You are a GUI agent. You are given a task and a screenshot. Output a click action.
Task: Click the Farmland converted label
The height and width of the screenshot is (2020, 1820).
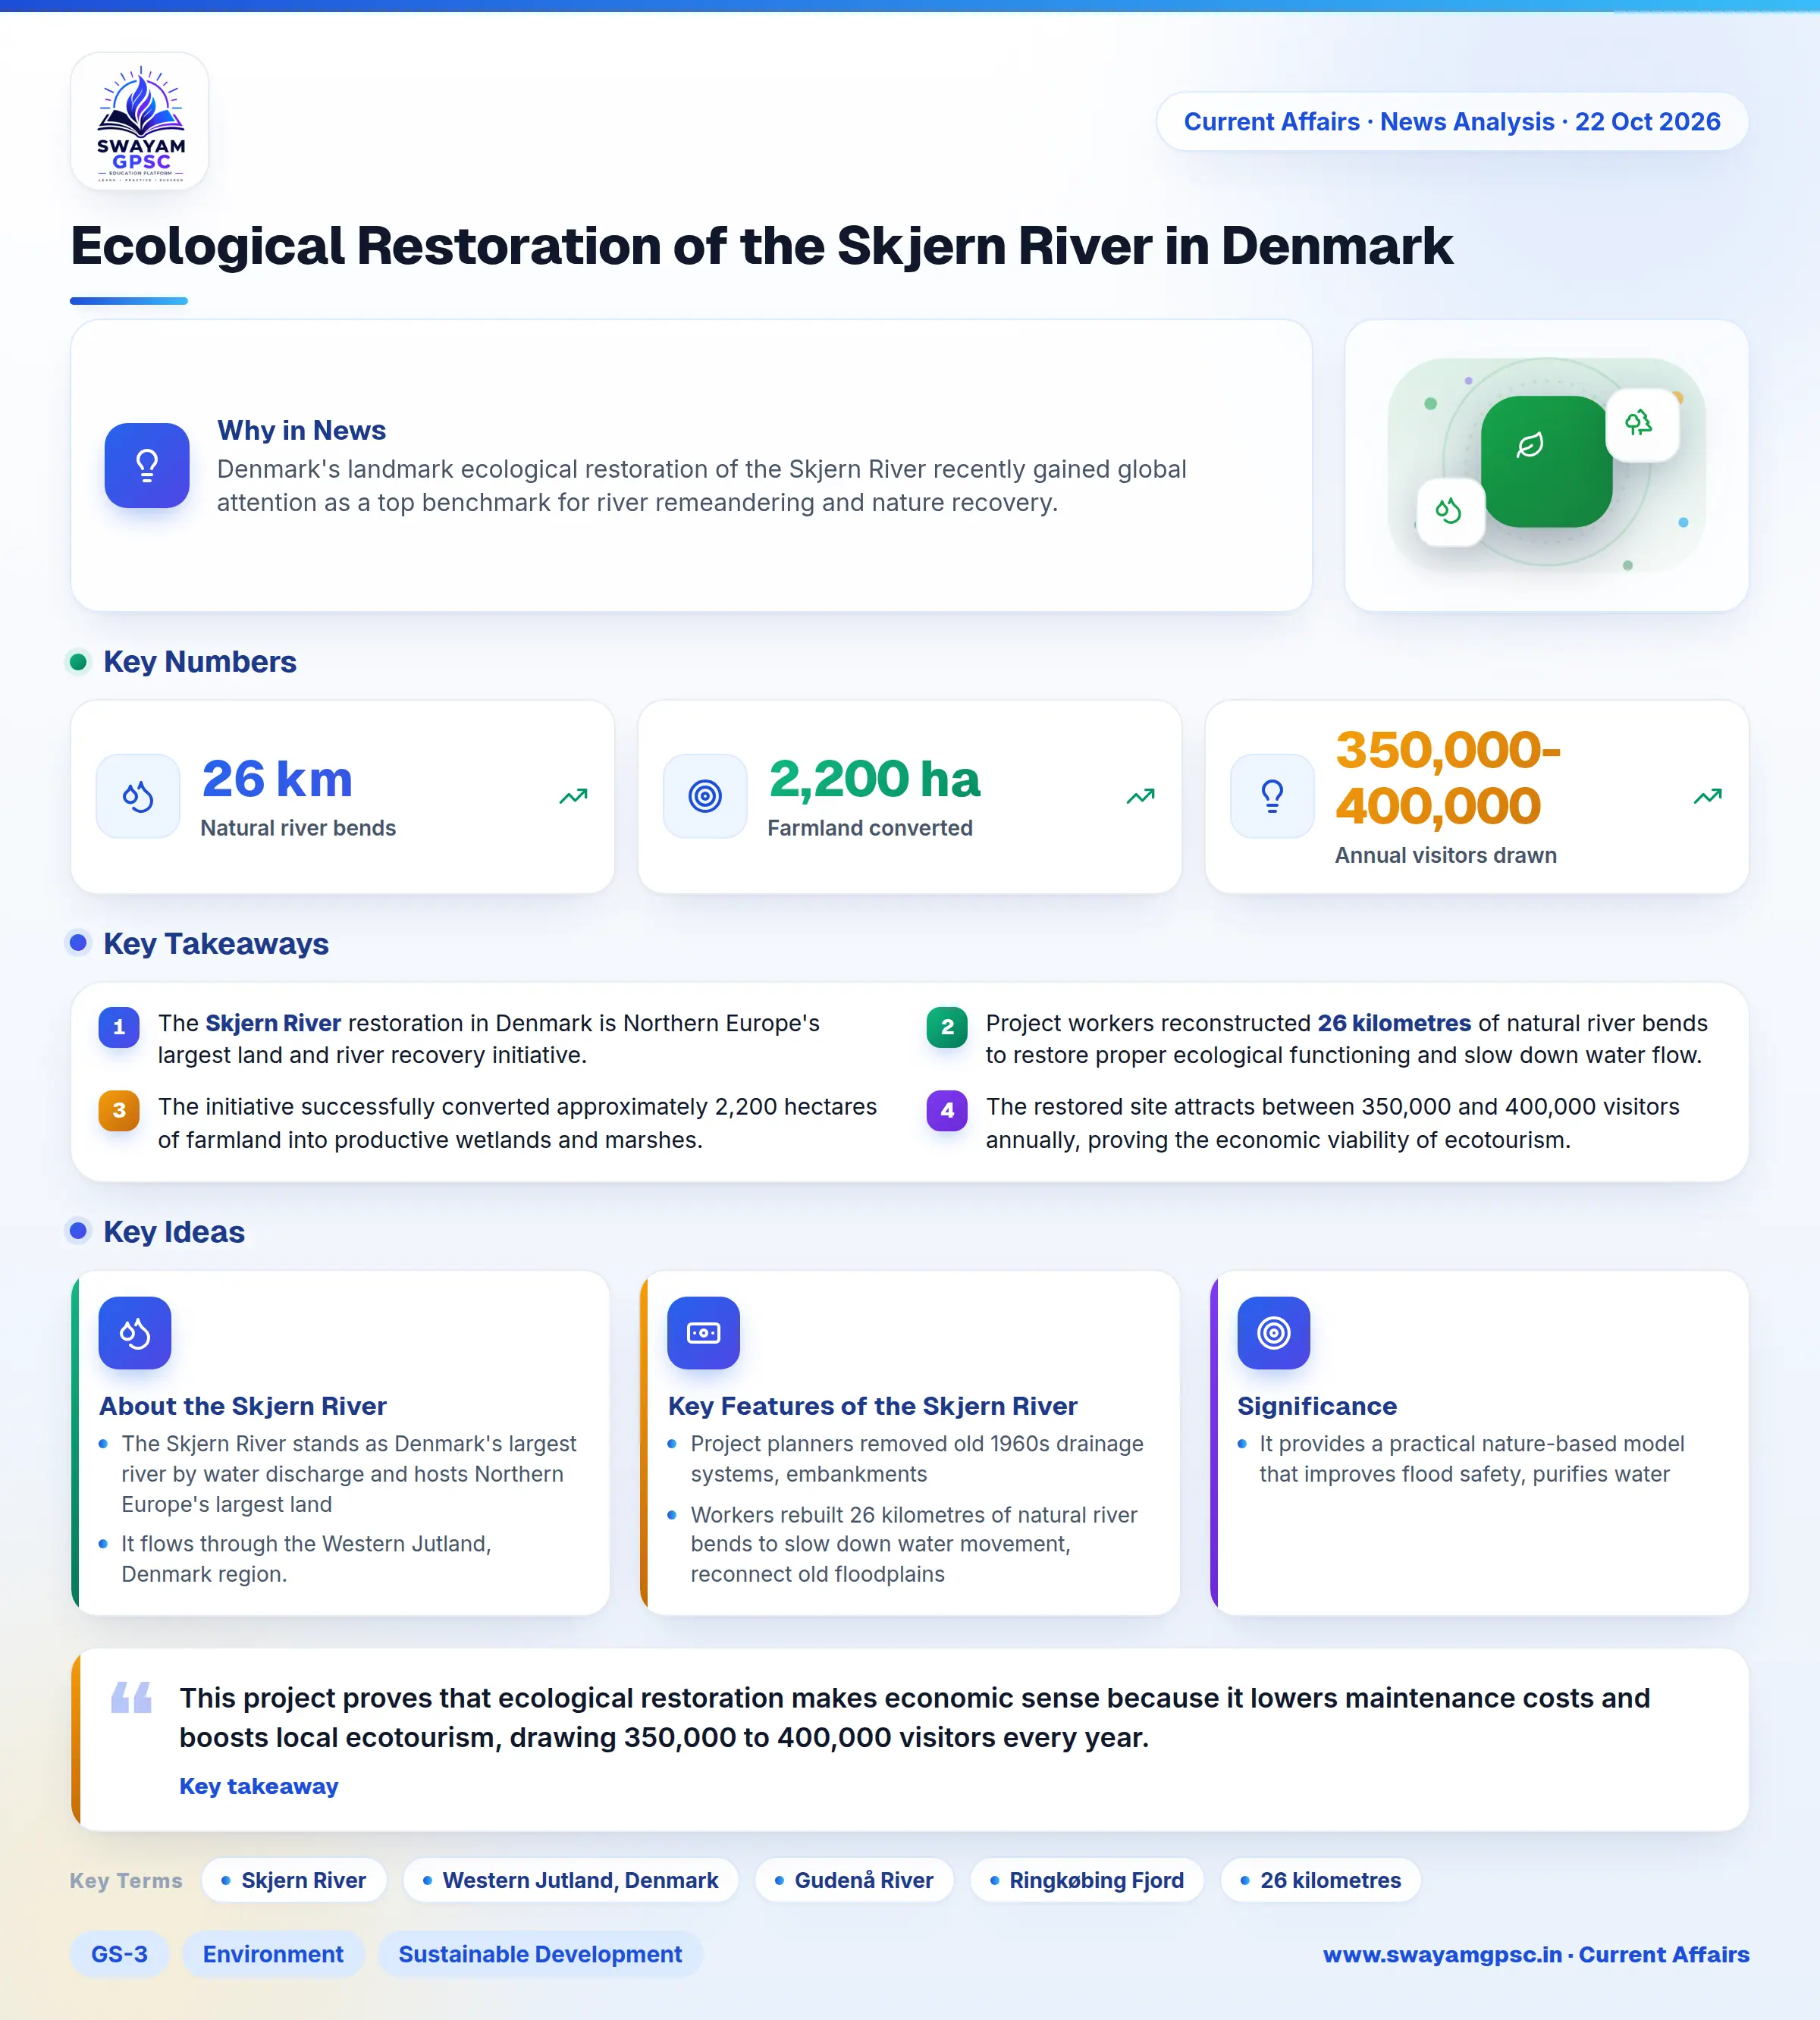[870, 828]
